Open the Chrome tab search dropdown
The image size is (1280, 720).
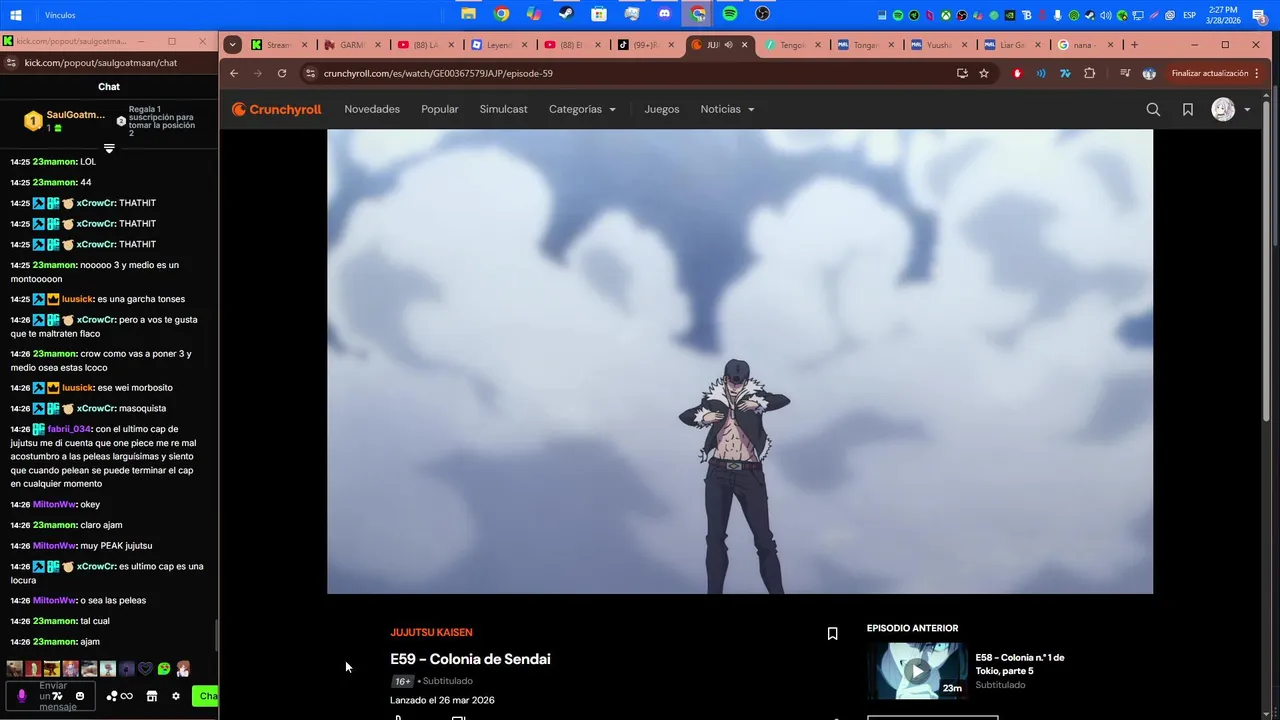pos(232,45)
